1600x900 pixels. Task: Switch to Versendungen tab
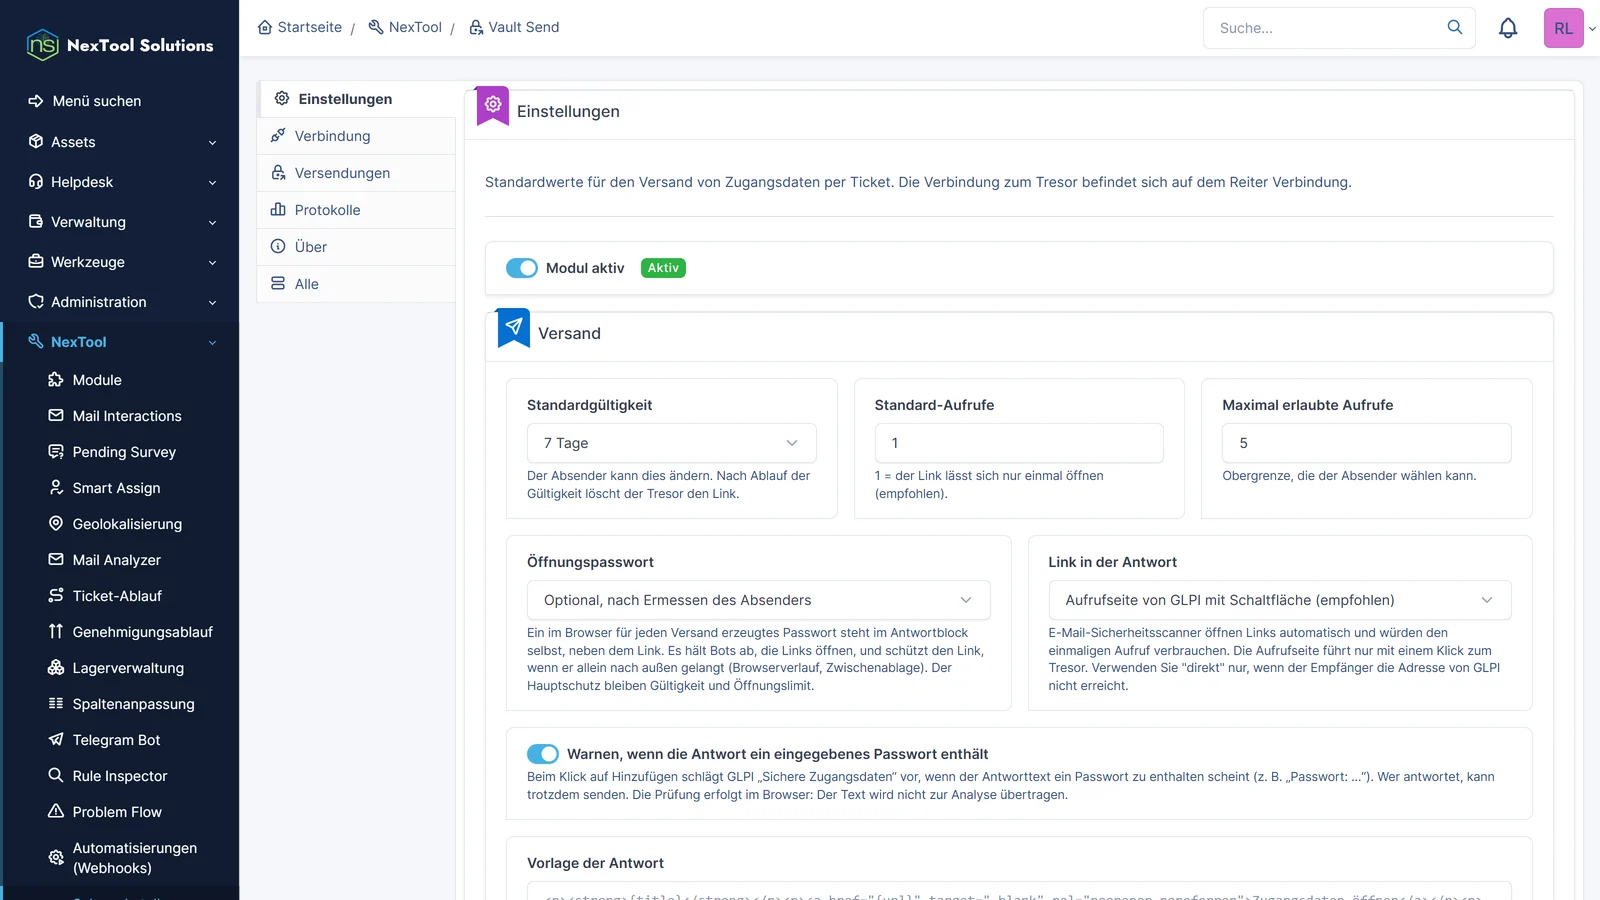point(357,173)
